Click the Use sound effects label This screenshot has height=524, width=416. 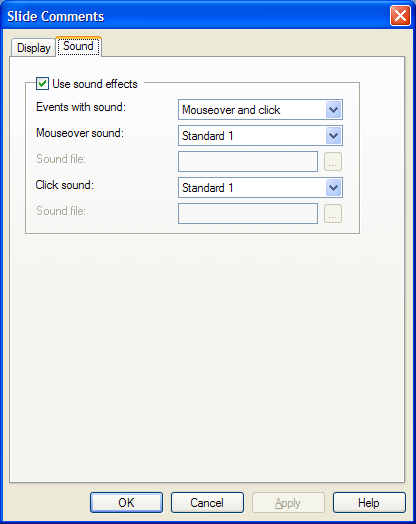click(95, 84)
